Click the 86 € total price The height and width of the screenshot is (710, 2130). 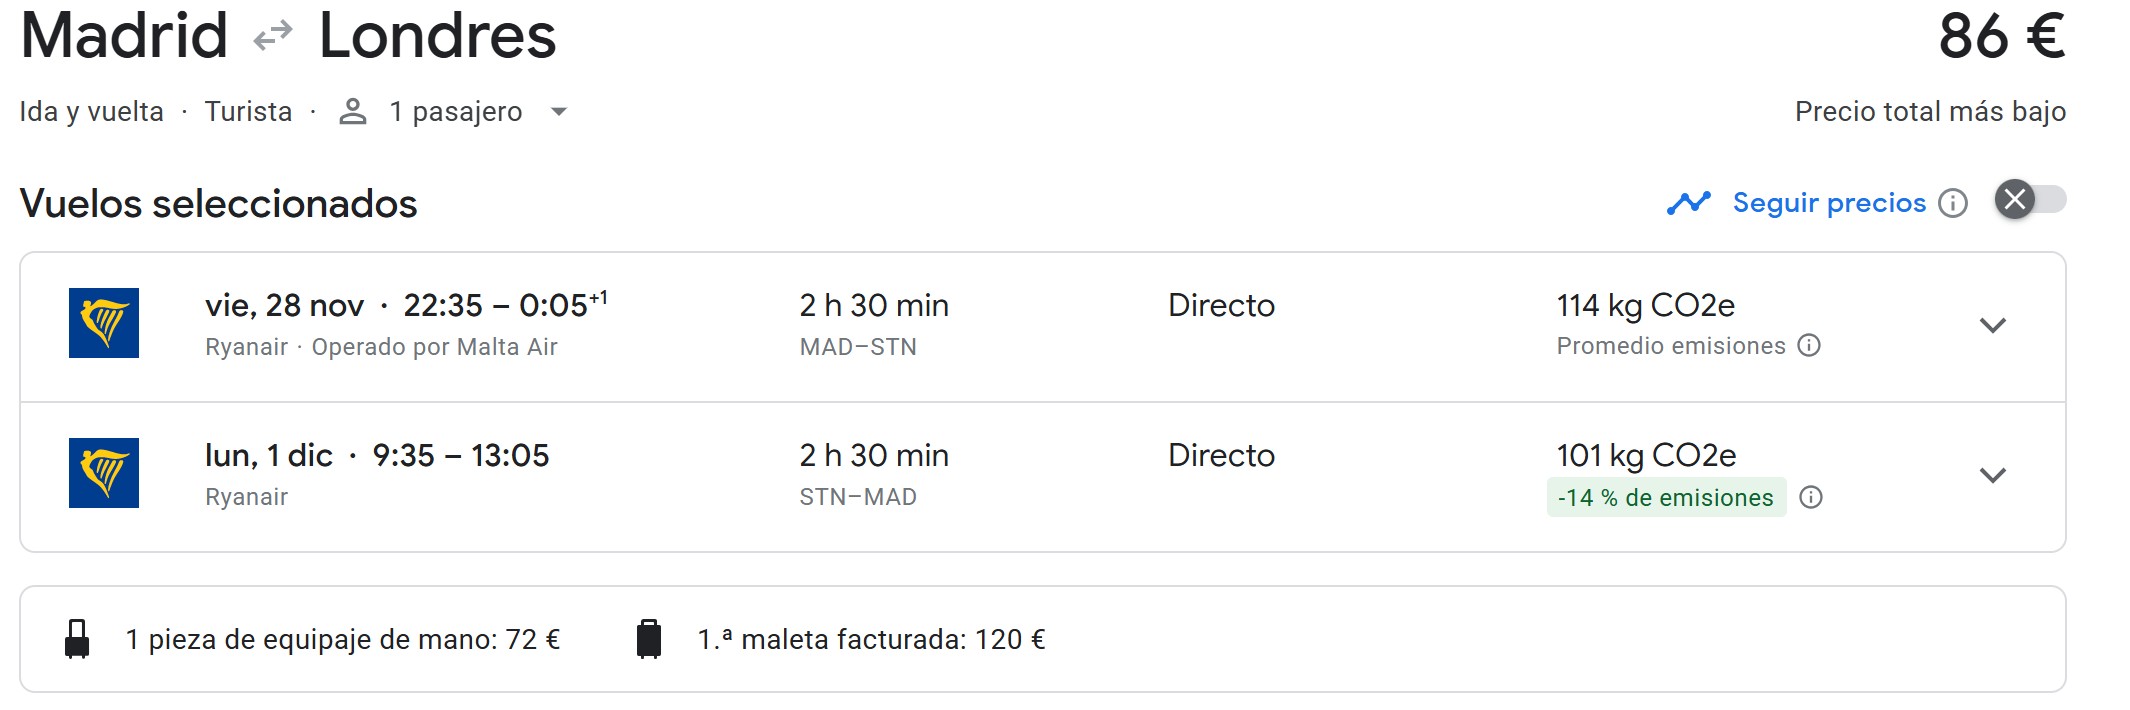click(2001, 37)
